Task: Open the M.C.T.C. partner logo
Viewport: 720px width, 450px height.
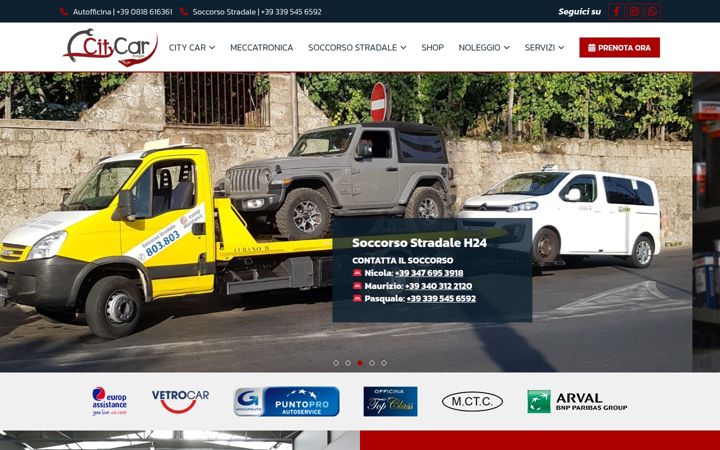Action: [x=472, y=401]
